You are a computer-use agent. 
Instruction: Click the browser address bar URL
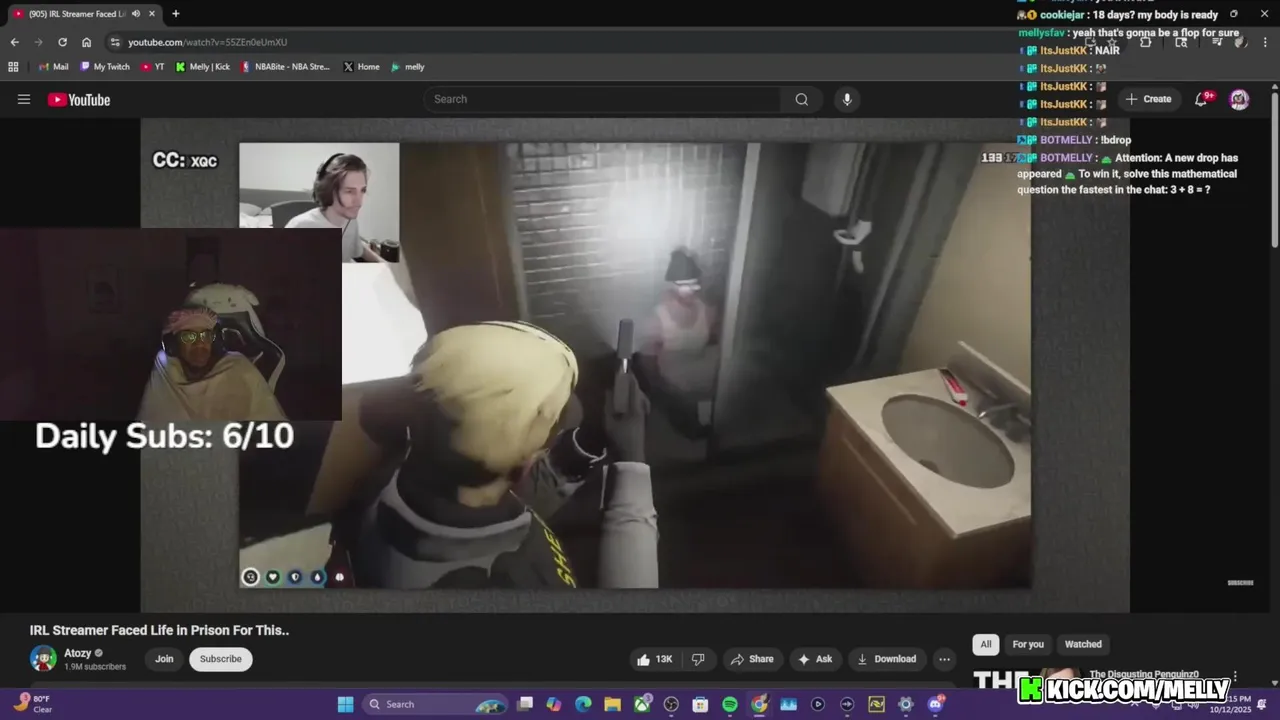pyautogui.click(x=207, y=42)
